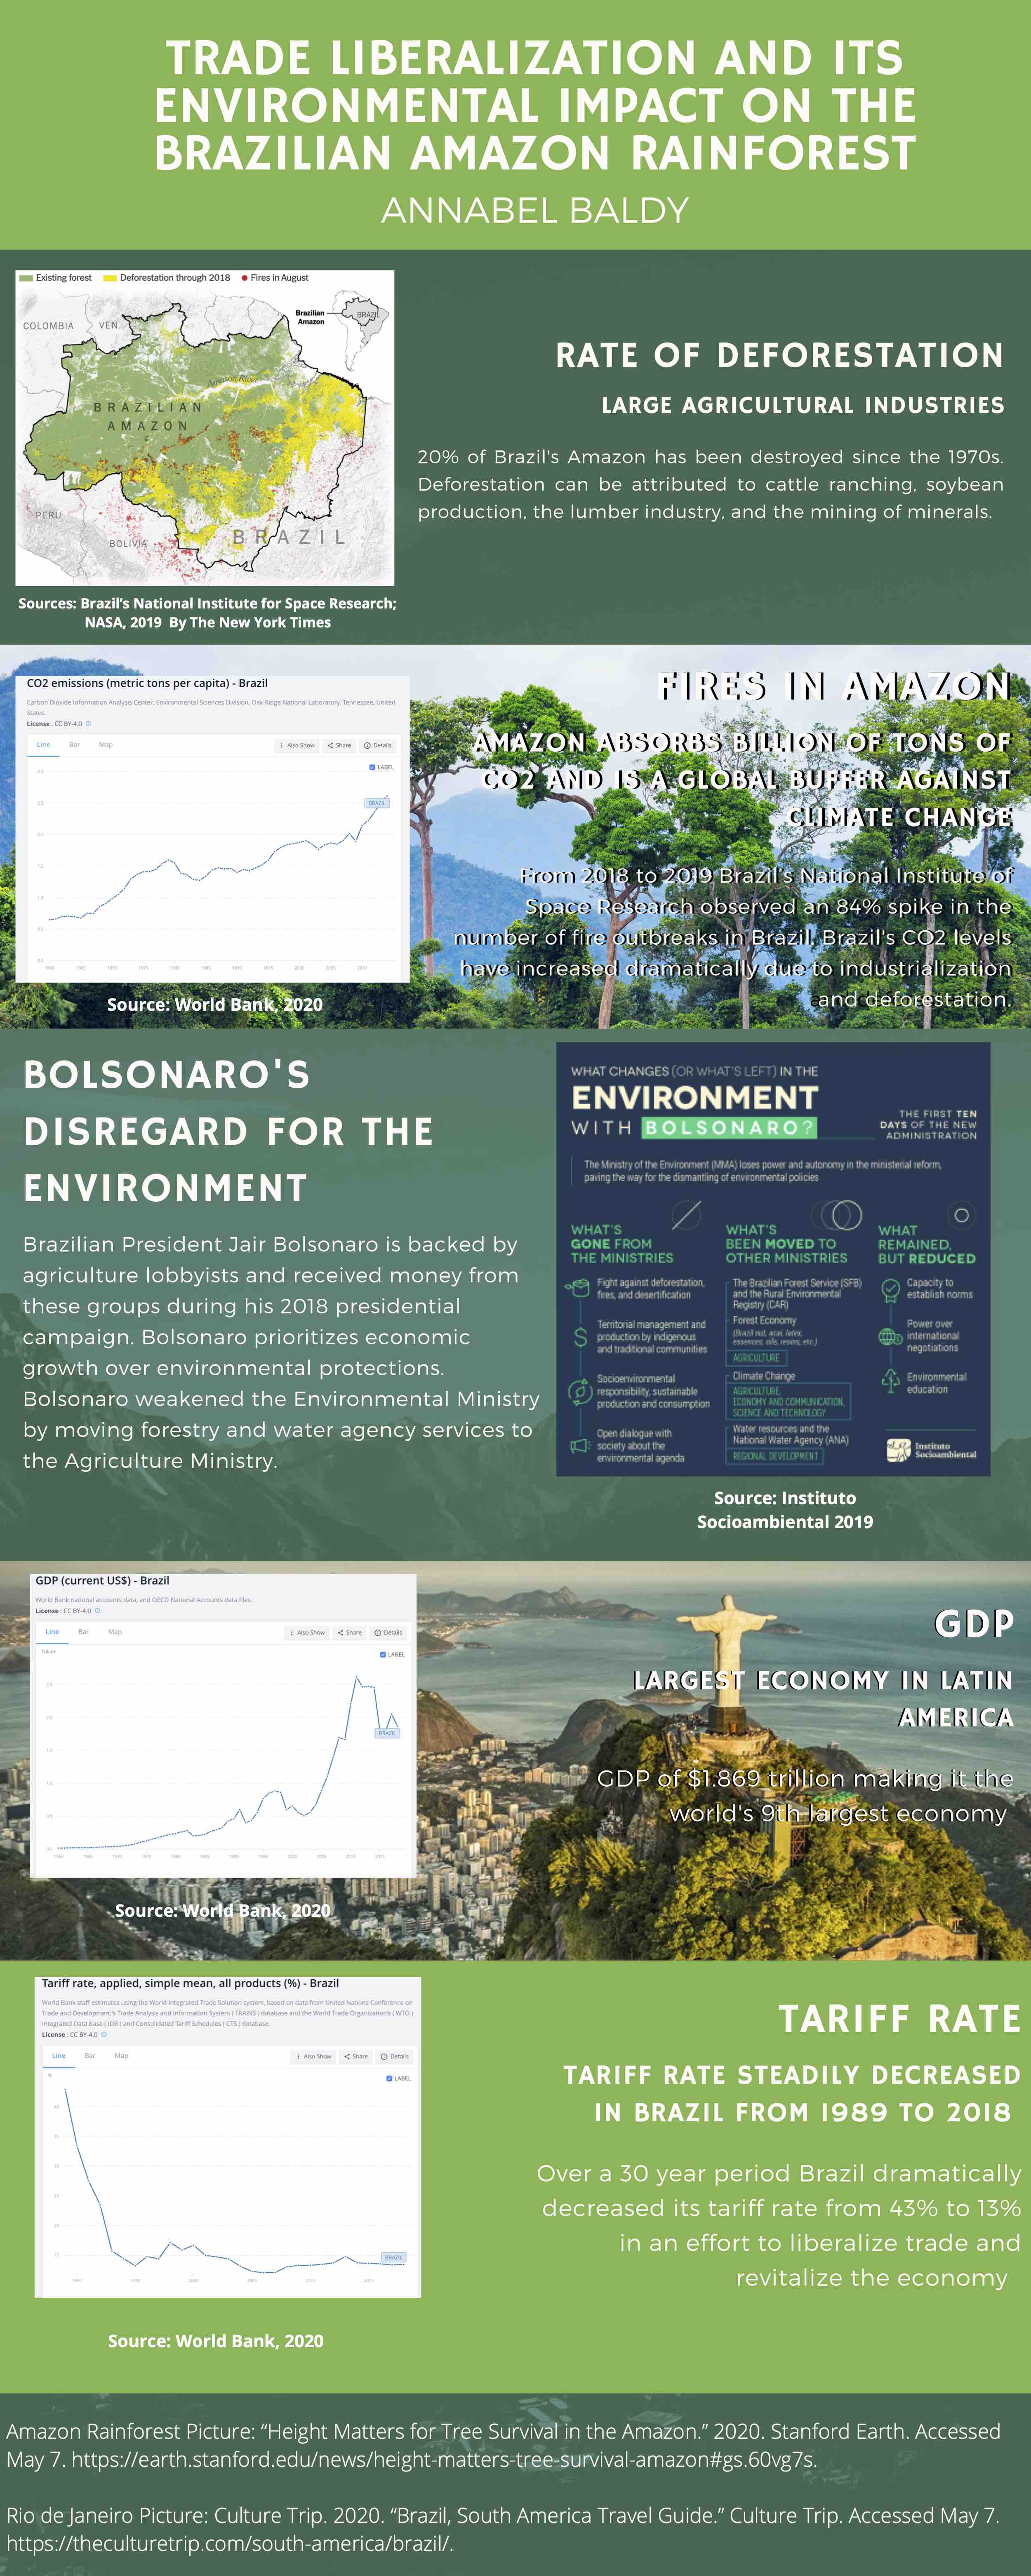Viewport: 1031px width, 2576px height.
Task: Click Share button in Tariff rate chart
Action: (x=356, y=2056)
